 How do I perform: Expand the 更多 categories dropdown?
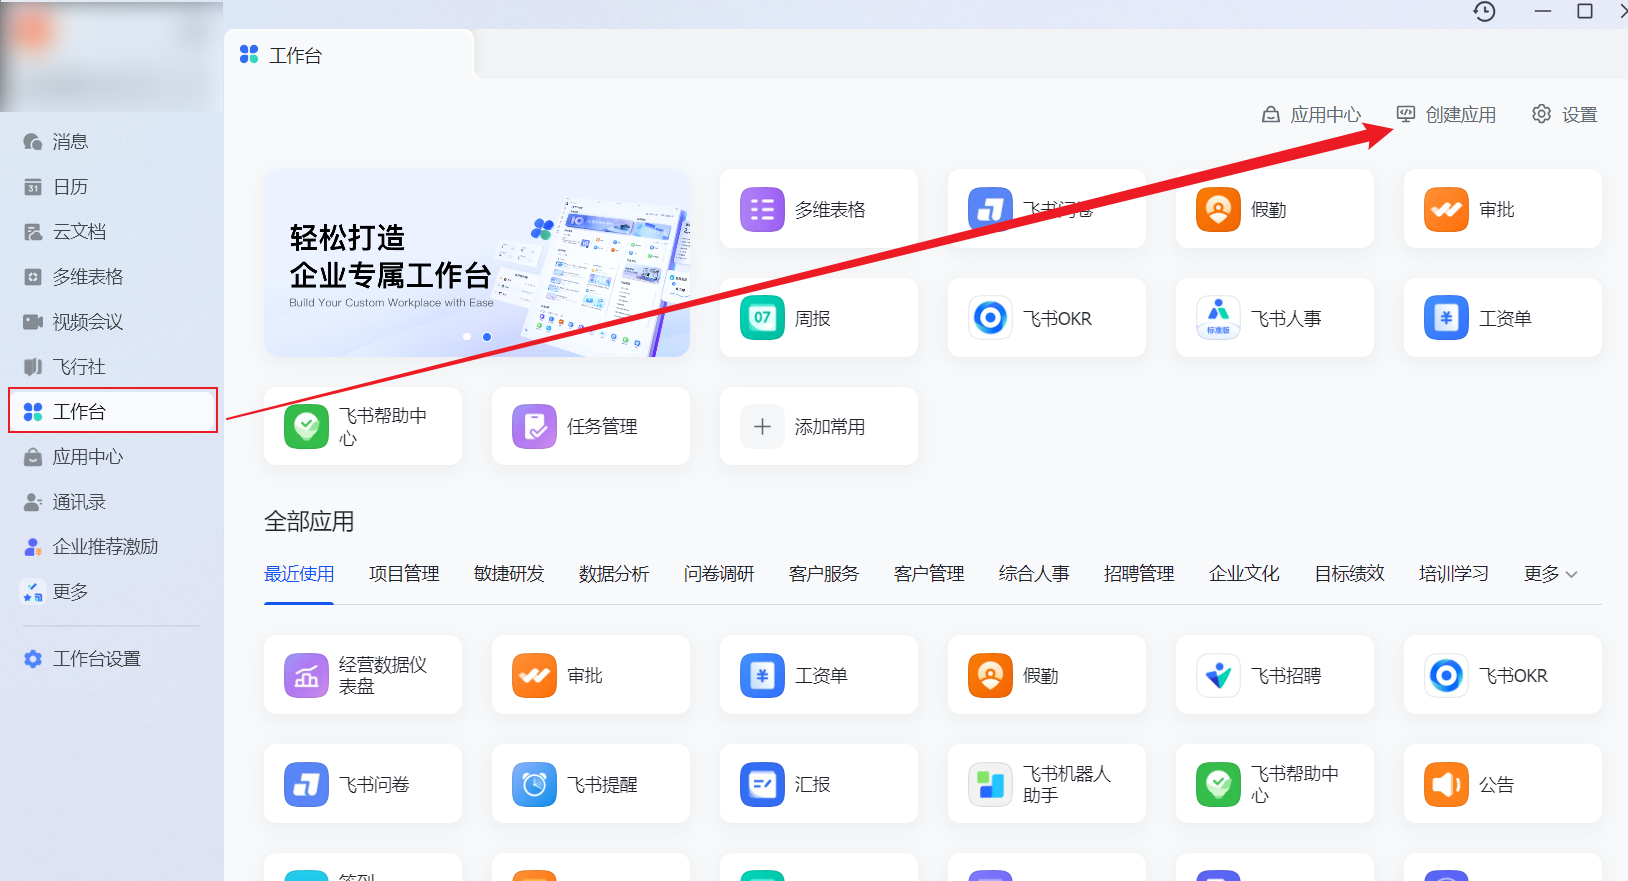click(x=1551, y=574)
